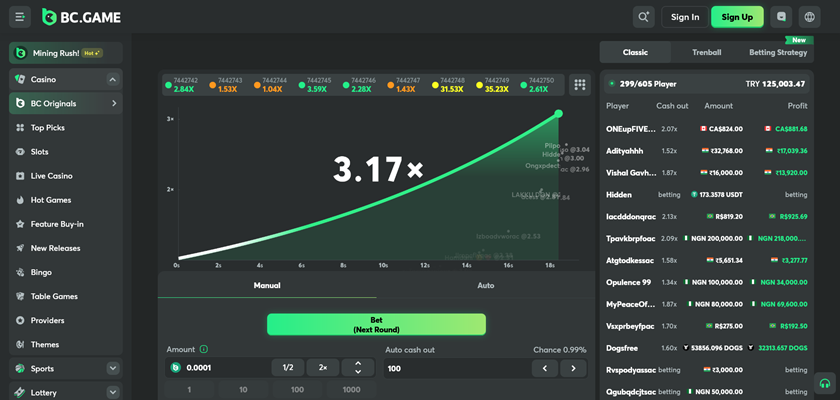The height and width of the screenshot is (400, 840).
Task: Click the Auto cash out input field
Action: point(450,368)
